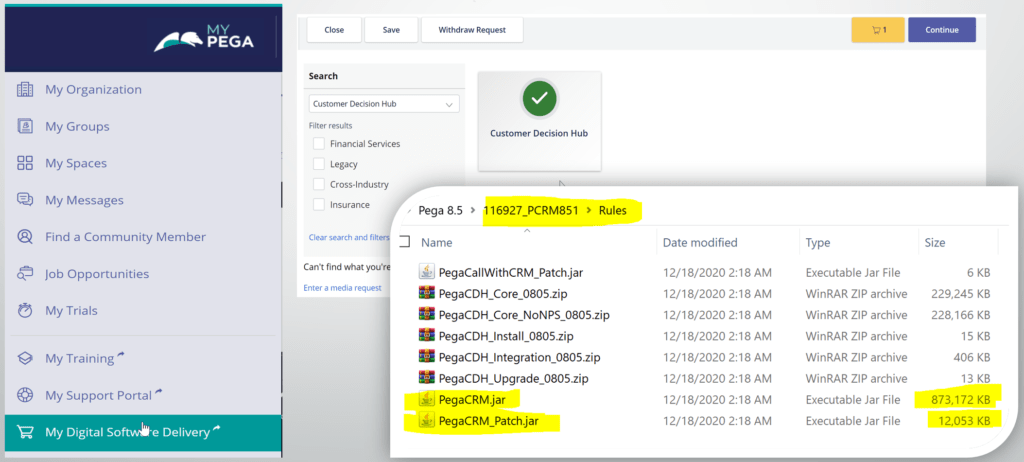Click the Close button
The height and width of the screenshot is (462, 1024).
coord(334,30)
